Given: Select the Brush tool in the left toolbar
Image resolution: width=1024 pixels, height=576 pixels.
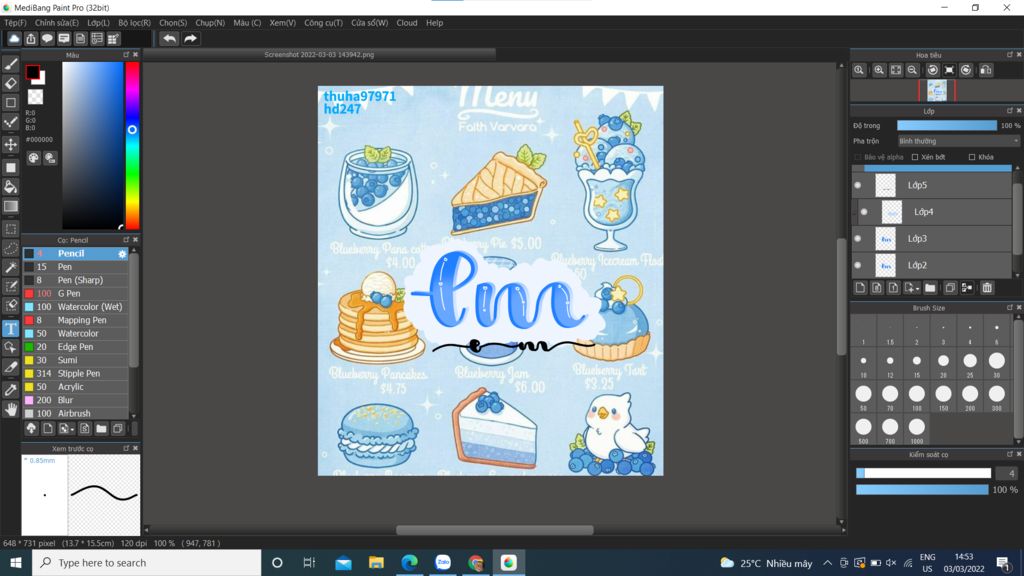Looking at the screenshot, I should pos(10,64).
